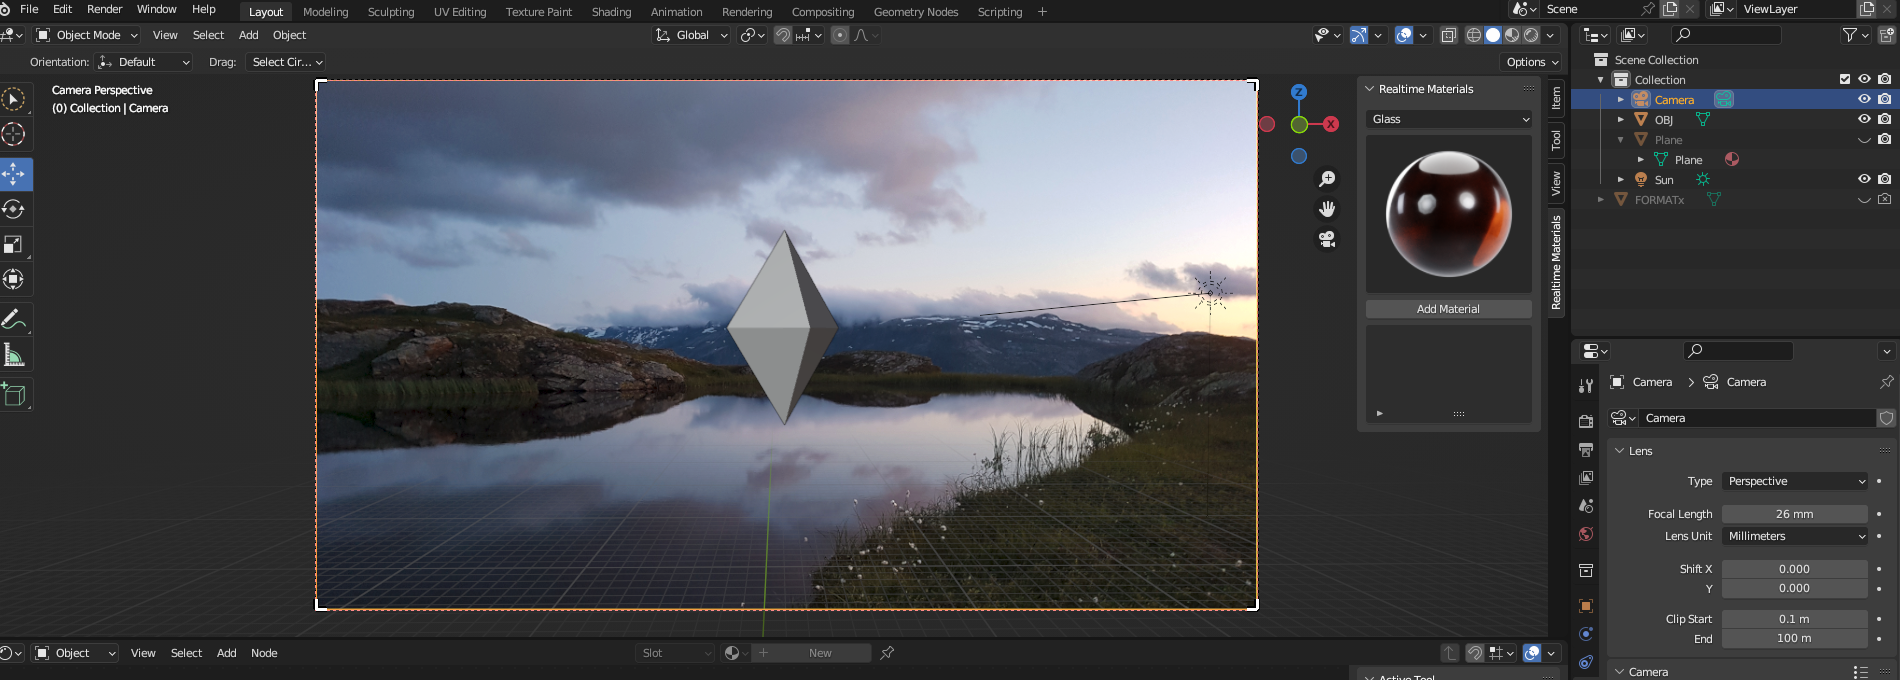Viewport: 1900px width, 680px height.
Task: Hide the Sun object in the outliner
Action: pyautogui.click(x=1864, y=179)
